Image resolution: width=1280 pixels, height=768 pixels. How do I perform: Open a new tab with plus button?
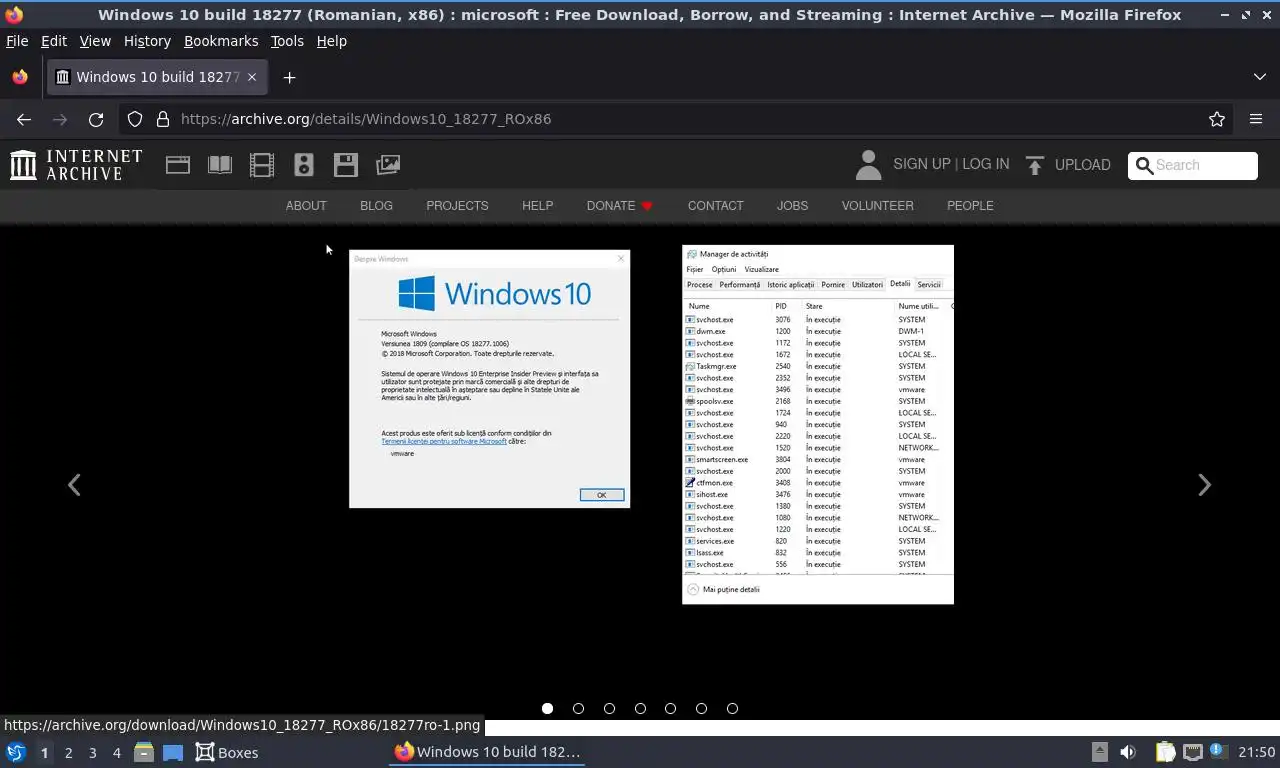pyautogui.click(x=289, y=77)
